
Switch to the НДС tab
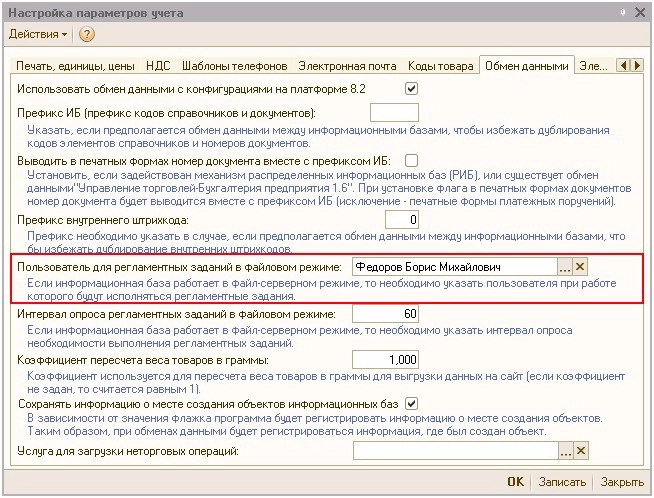[x=158, y=66]
